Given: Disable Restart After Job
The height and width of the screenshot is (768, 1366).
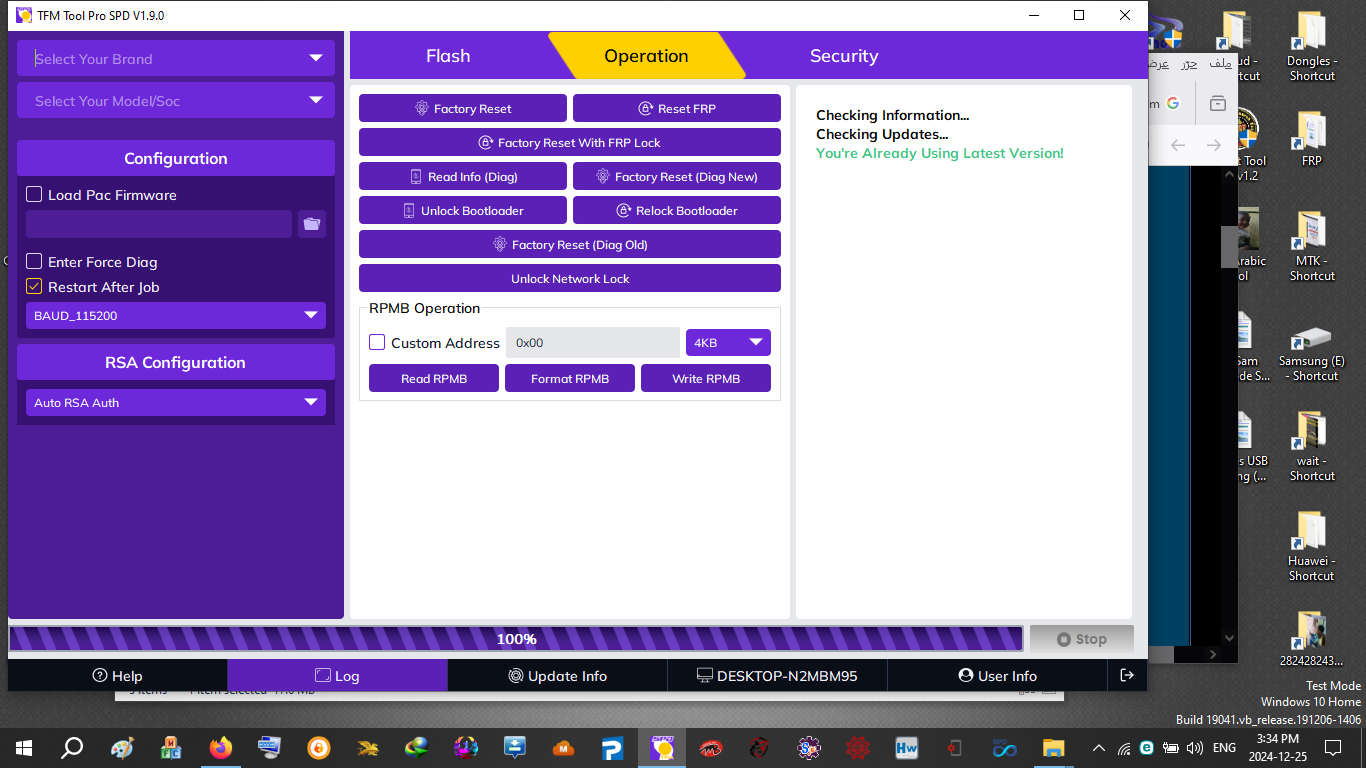Looking at the screenshot, I should tap(33, 287).
